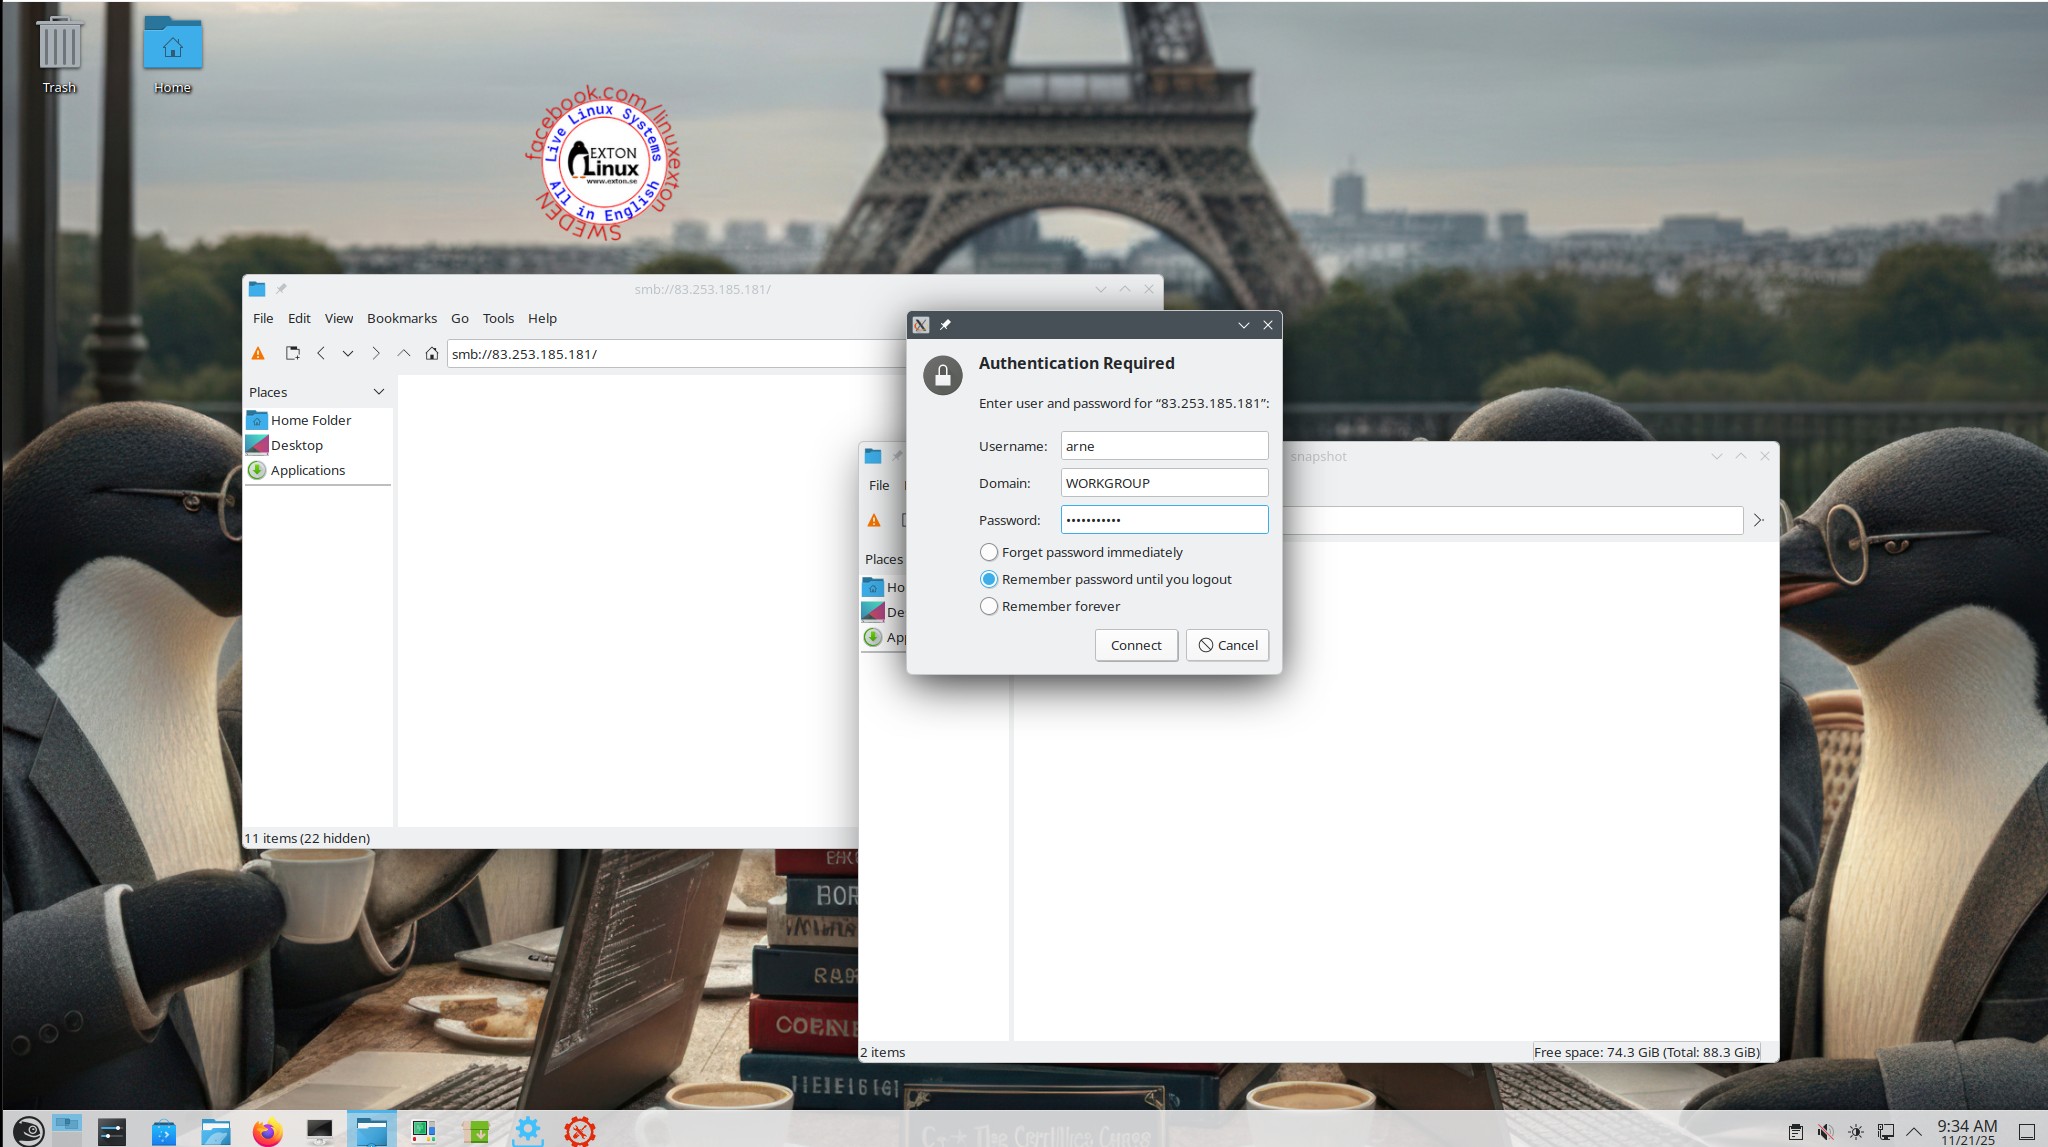
Task: Click the muted volume tray icon
Action: pos(1825,1132)
